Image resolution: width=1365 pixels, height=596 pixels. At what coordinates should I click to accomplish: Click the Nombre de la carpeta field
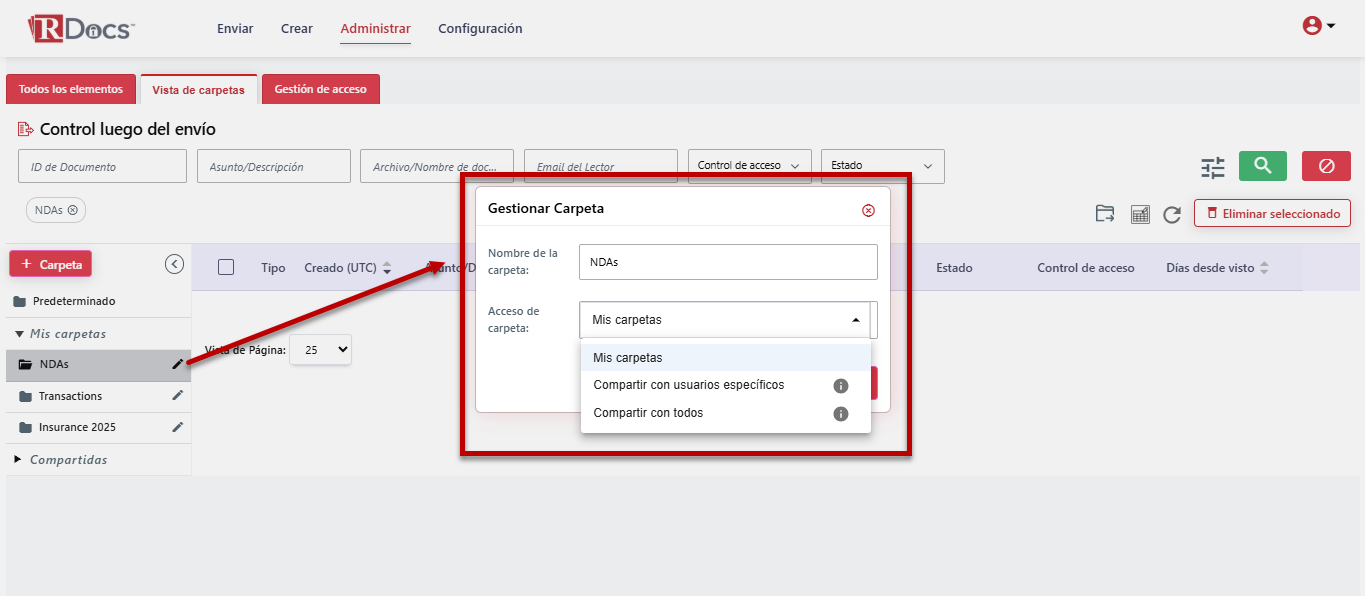pyautogui.click(x=727, y=262)
